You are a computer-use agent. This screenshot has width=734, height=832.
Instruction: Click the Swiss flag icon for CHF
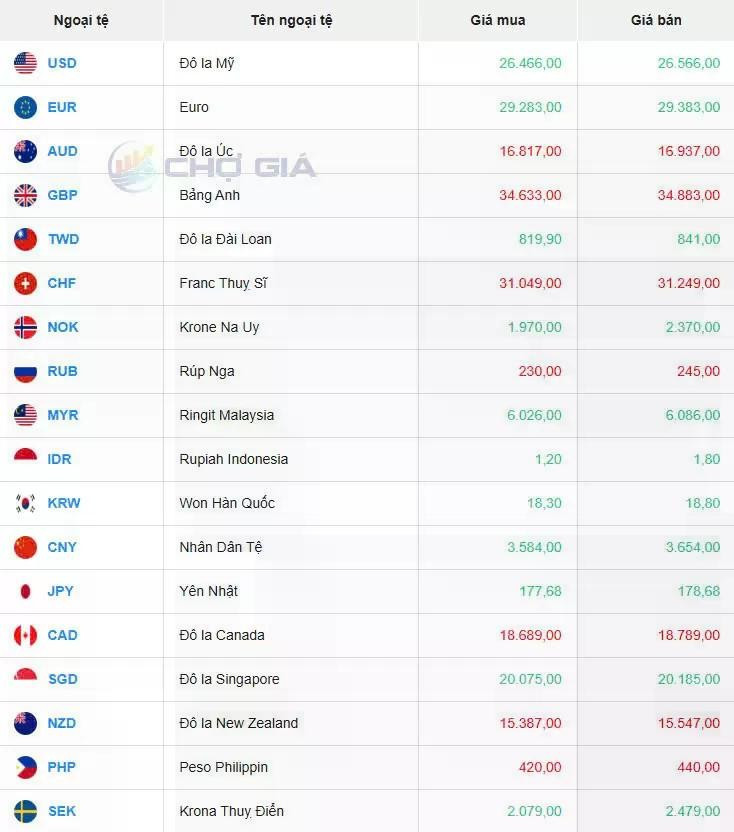coord(25,283)
